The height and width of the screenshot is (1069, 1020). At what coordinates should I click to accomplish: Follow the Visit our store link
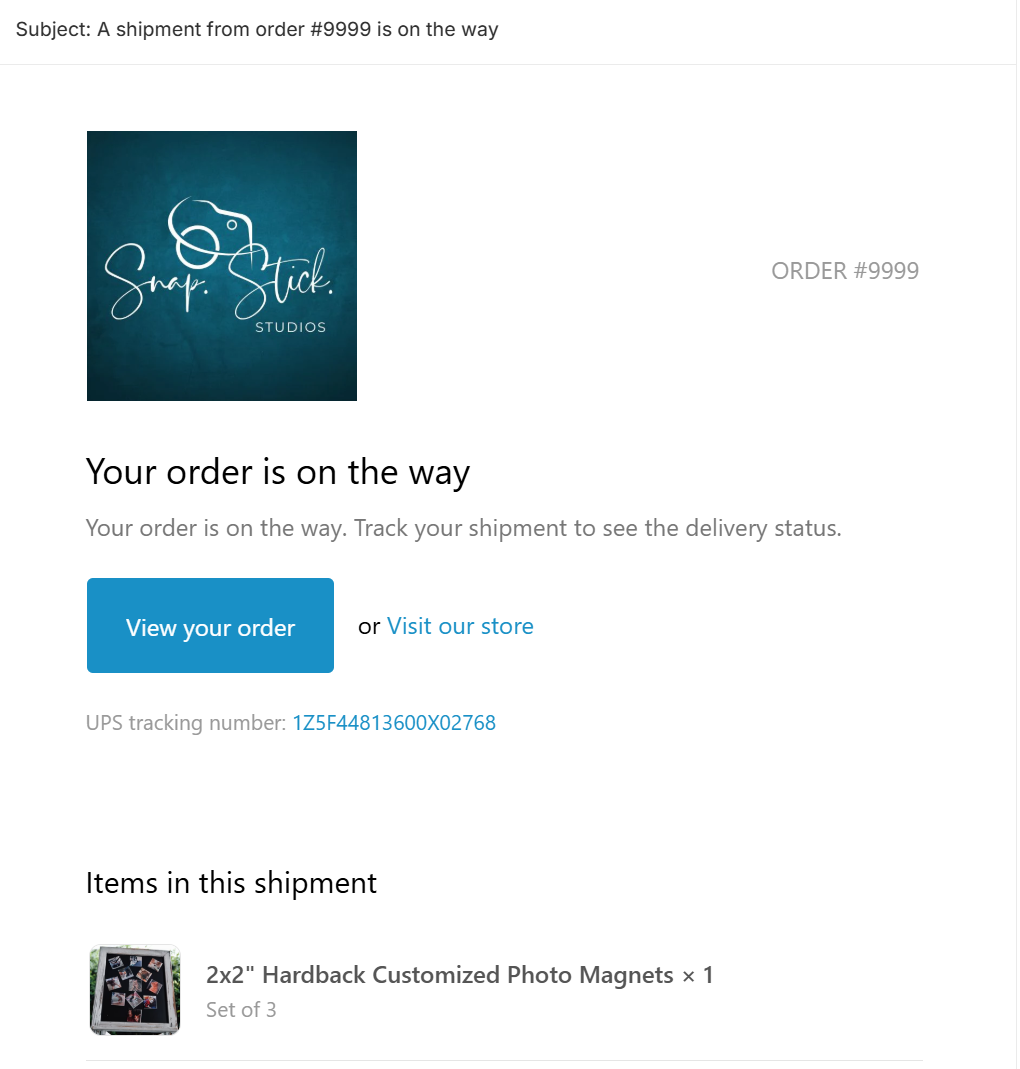click(x=460, y=626)
